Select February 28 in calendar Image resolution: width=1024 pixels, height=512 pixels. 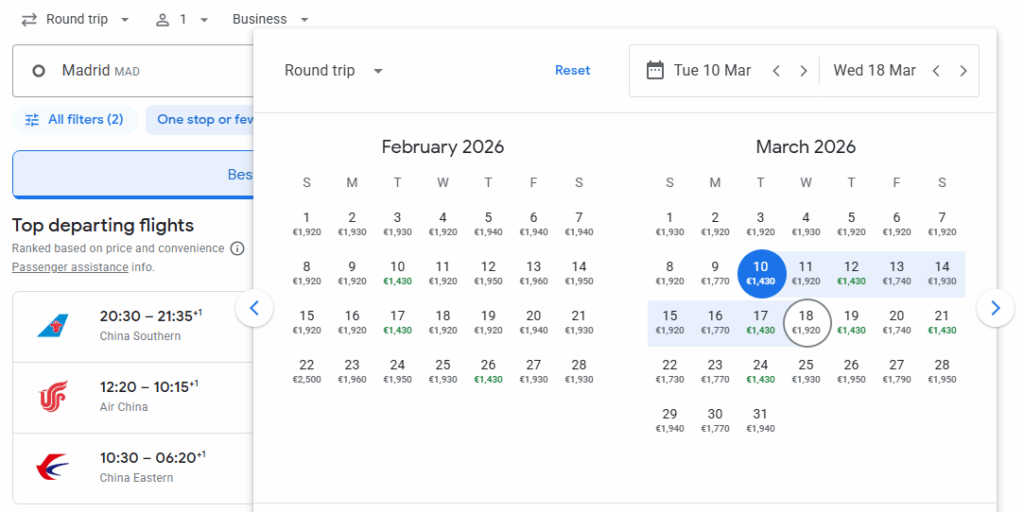[x=579, y=372]
